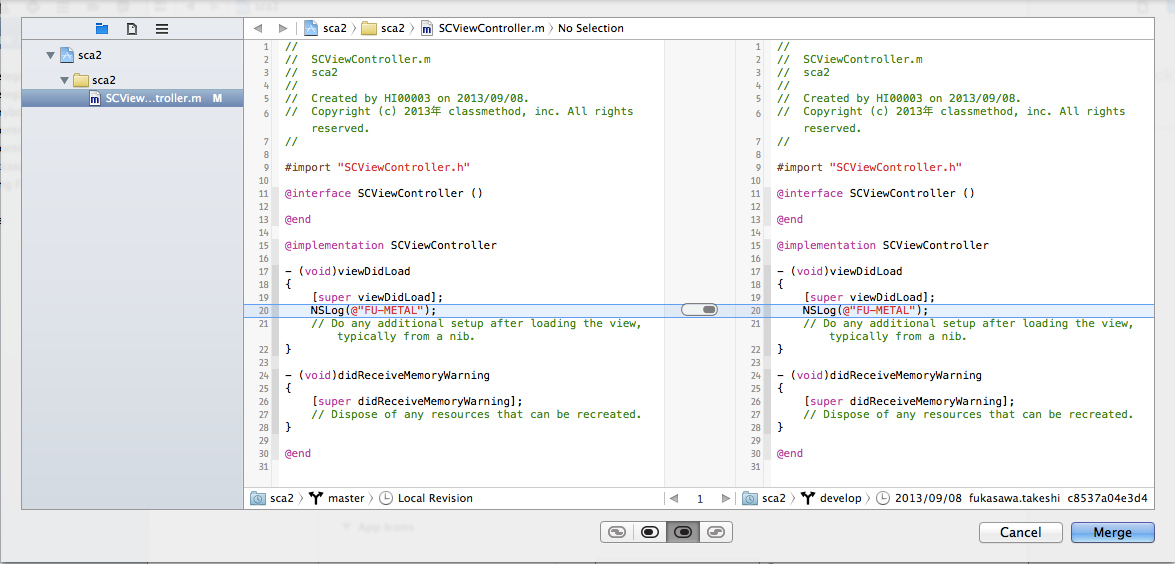Click left pane didReceiveMemoryWarning method declaration
1175x564 pixels.
pos(387,375)
